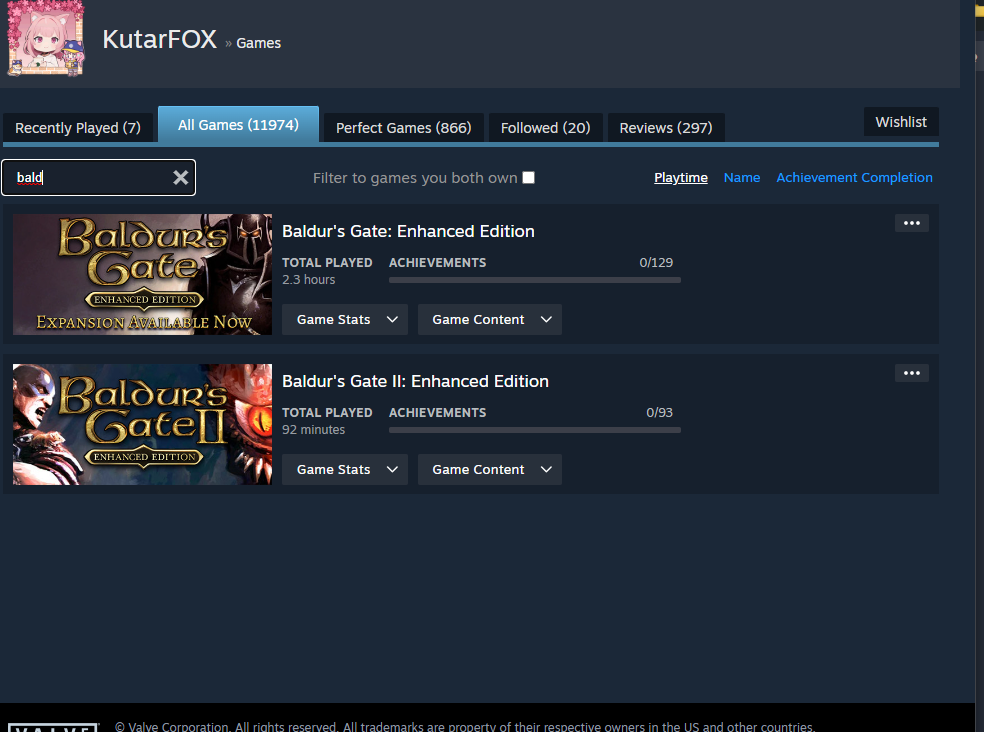Open the three-dot menu for Baldur's Gate: Enhanced Edition
Image resolution: width=984 pixels, height=732 pixels.
click(x=911, y=223)
